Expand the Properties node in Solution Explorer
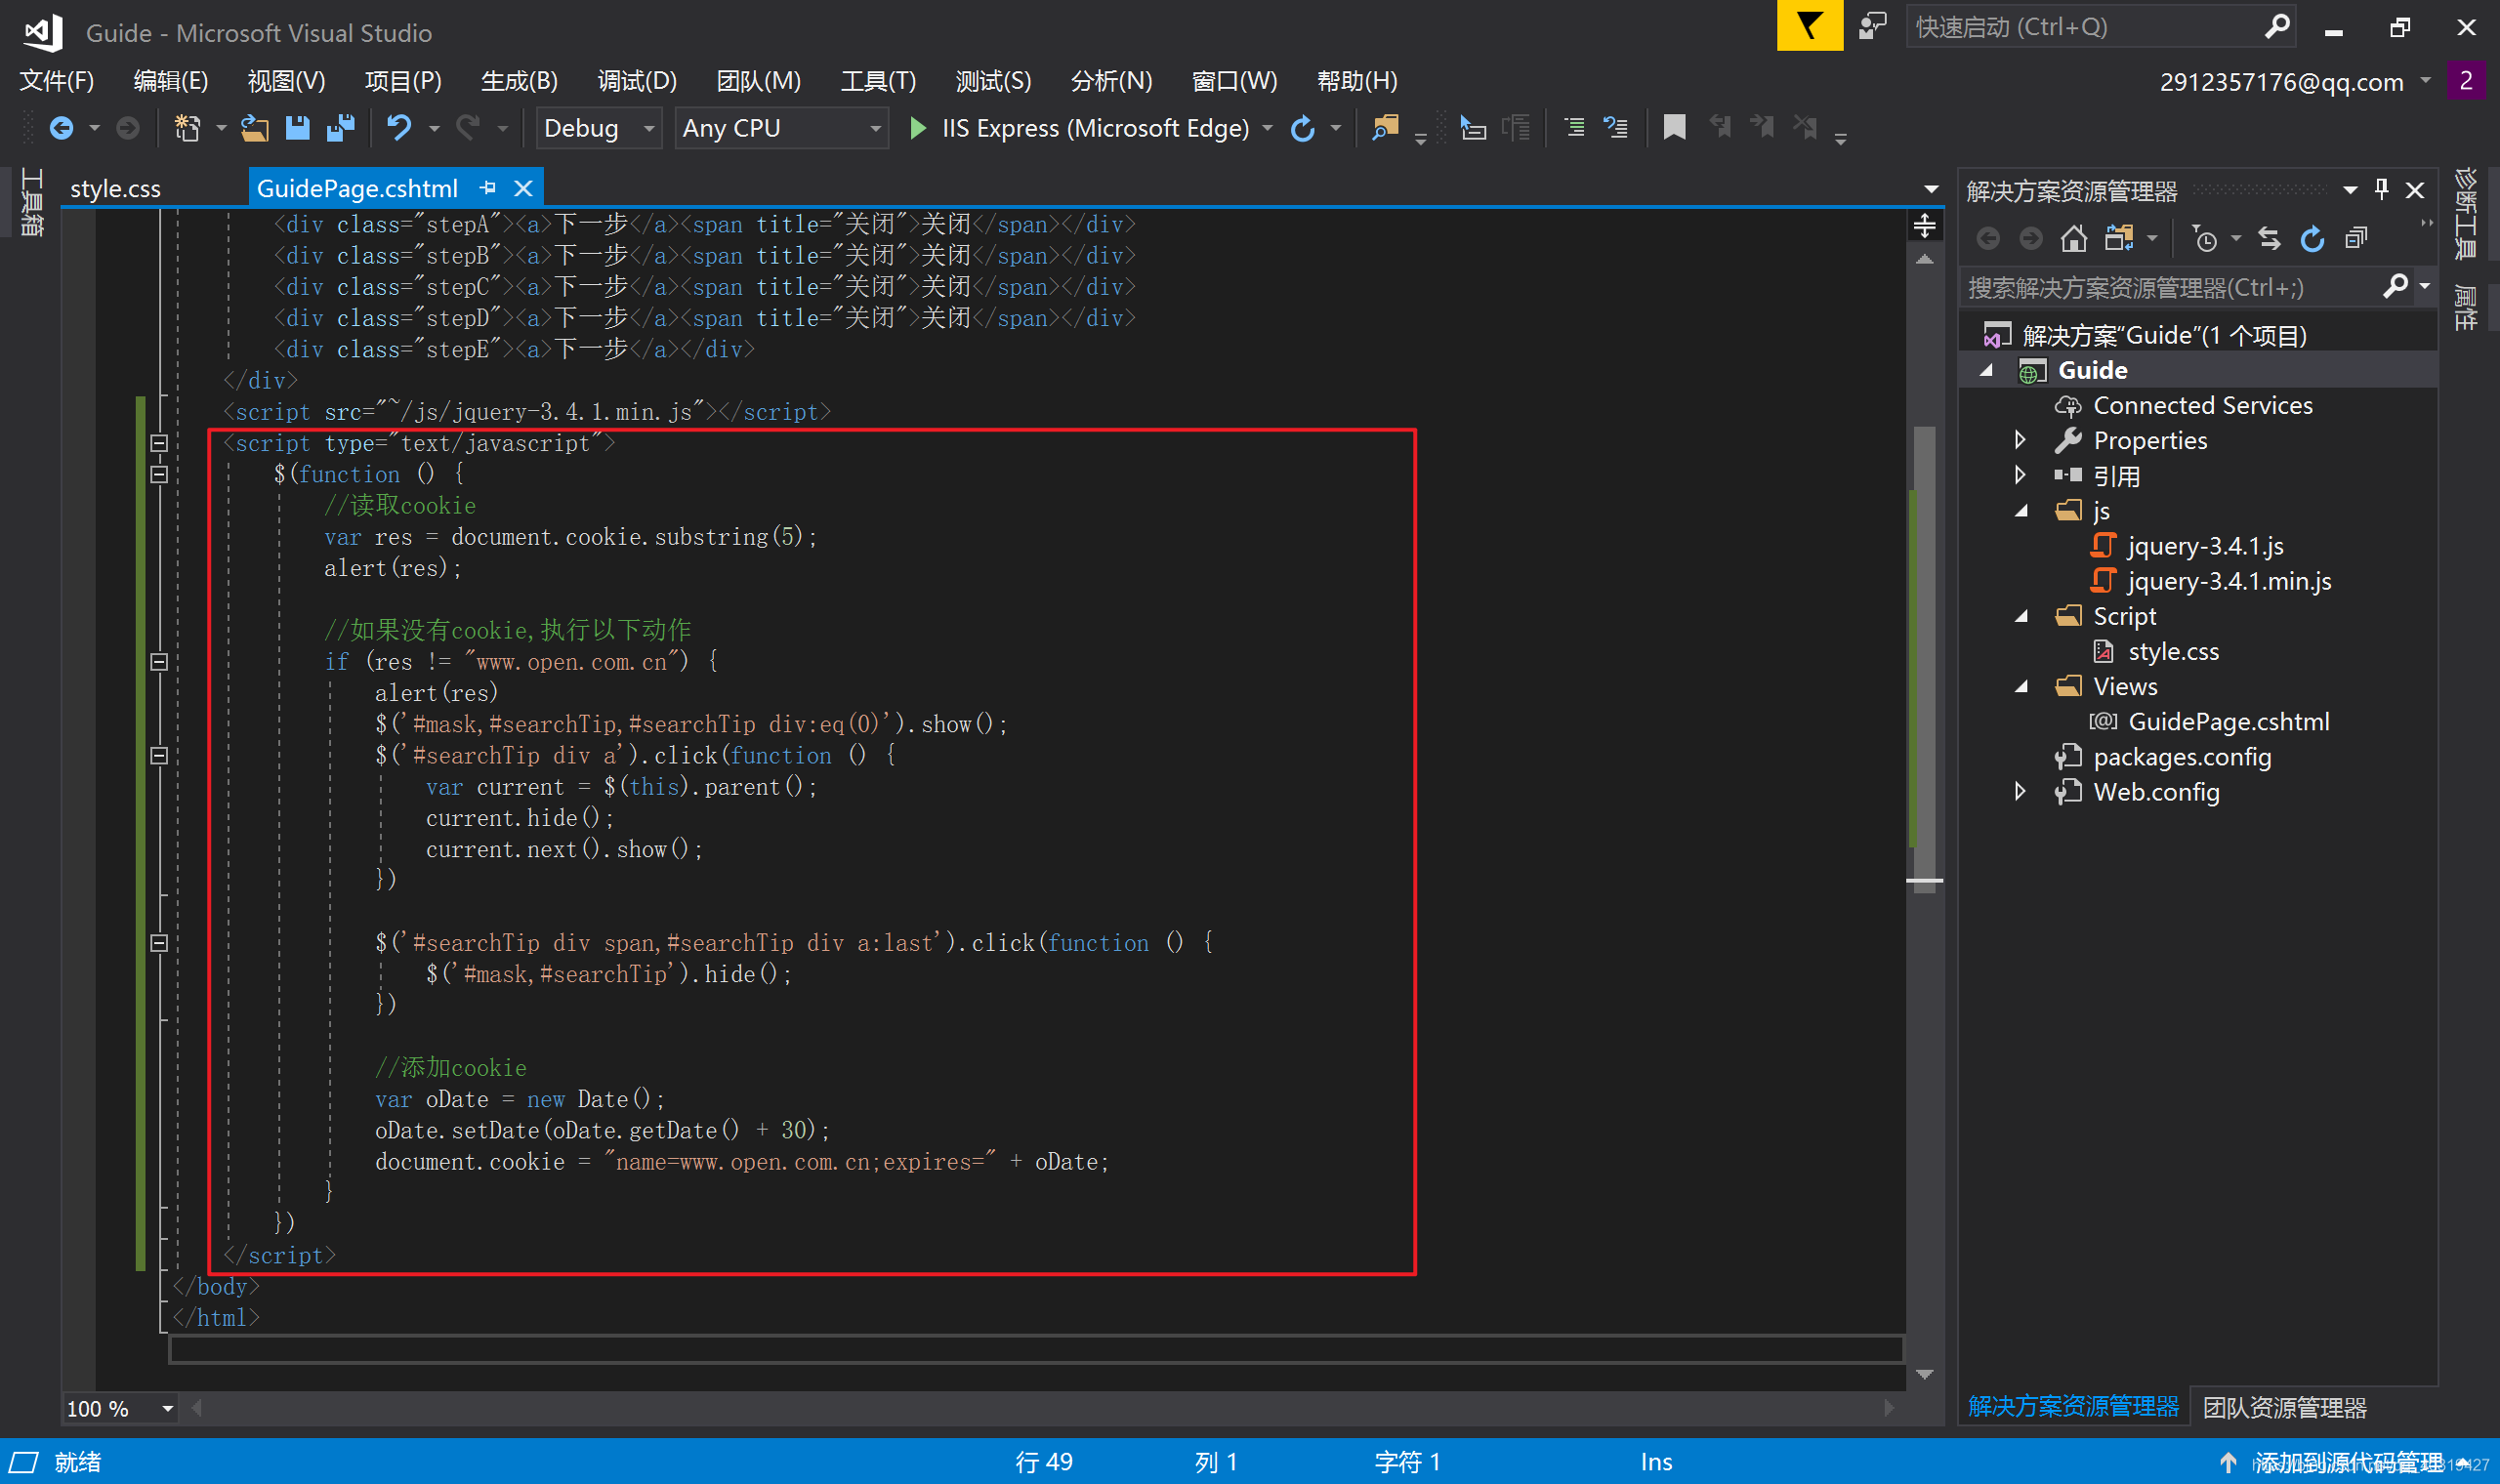The image size is (2500, 1484). 2020,440
